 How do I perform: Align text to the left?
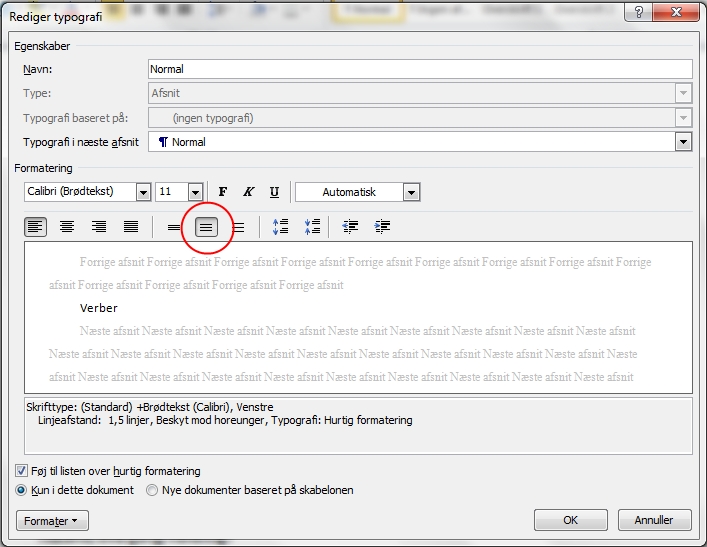35,227
